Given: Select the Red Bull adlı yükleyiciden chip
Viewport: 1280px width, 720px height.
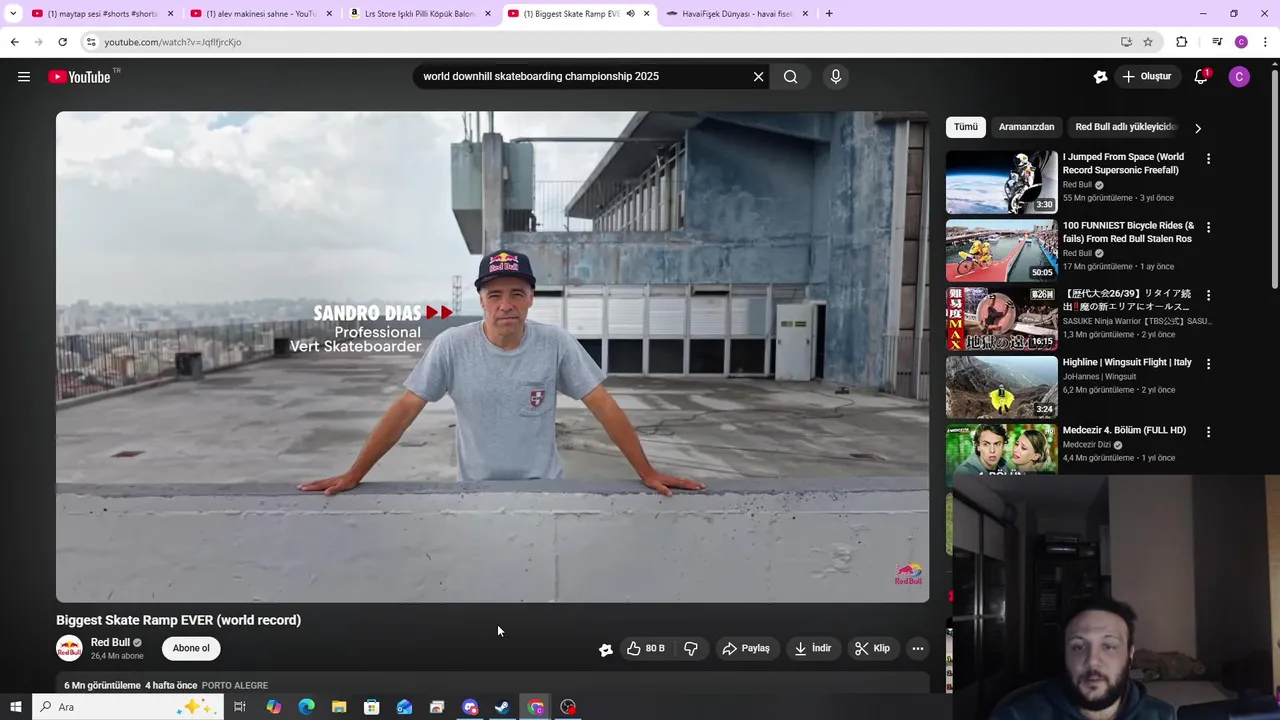Looking at the screenshot, I should (x=1126, y=127).
